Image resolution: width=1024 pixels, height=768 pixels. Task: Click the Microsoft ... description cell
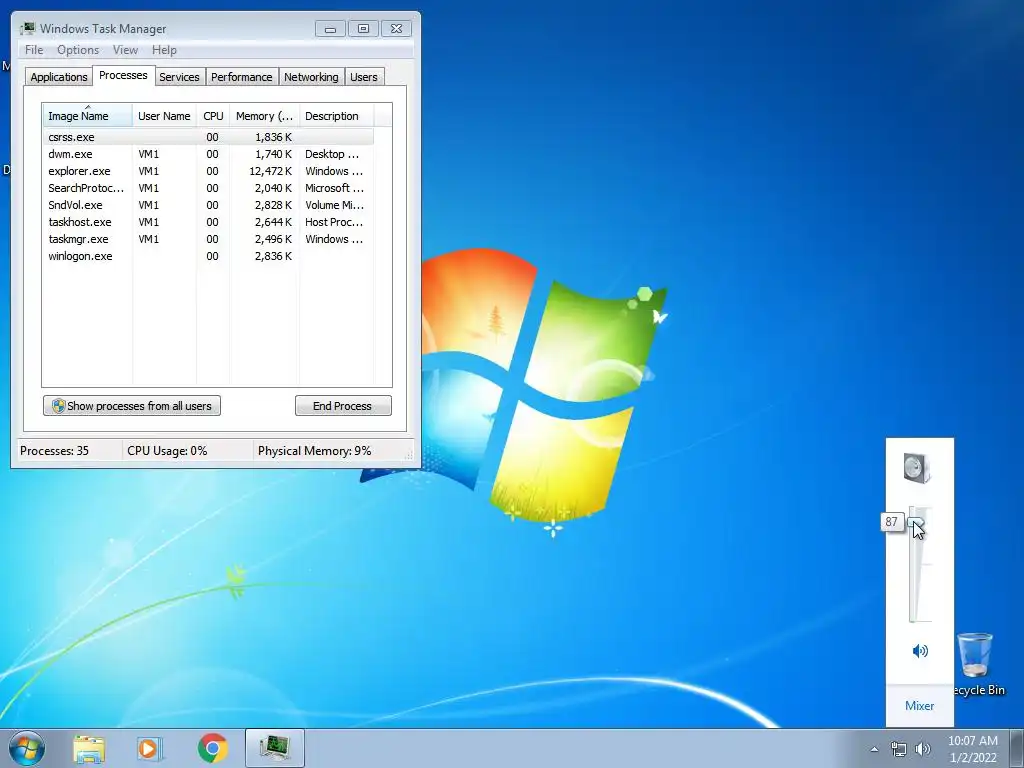pyautogui.click(x=334, y=188)
